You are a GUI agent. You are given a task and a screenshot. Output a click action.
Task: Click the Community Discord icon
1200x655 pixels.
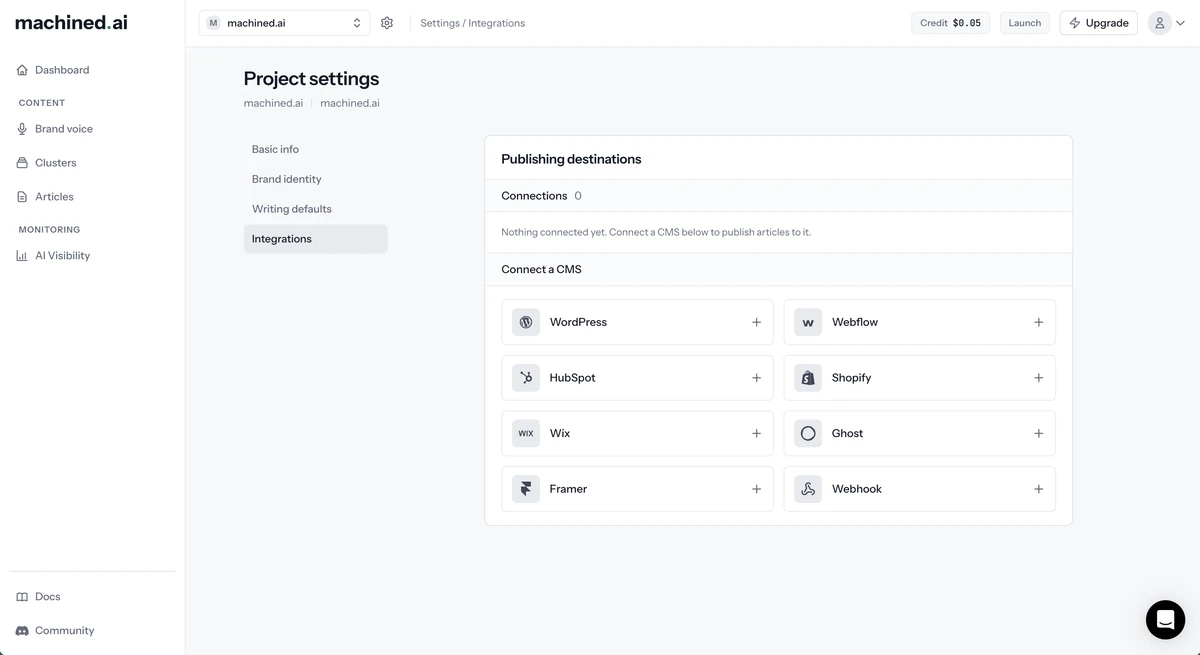pyautogui.click(x=22, y=631)
